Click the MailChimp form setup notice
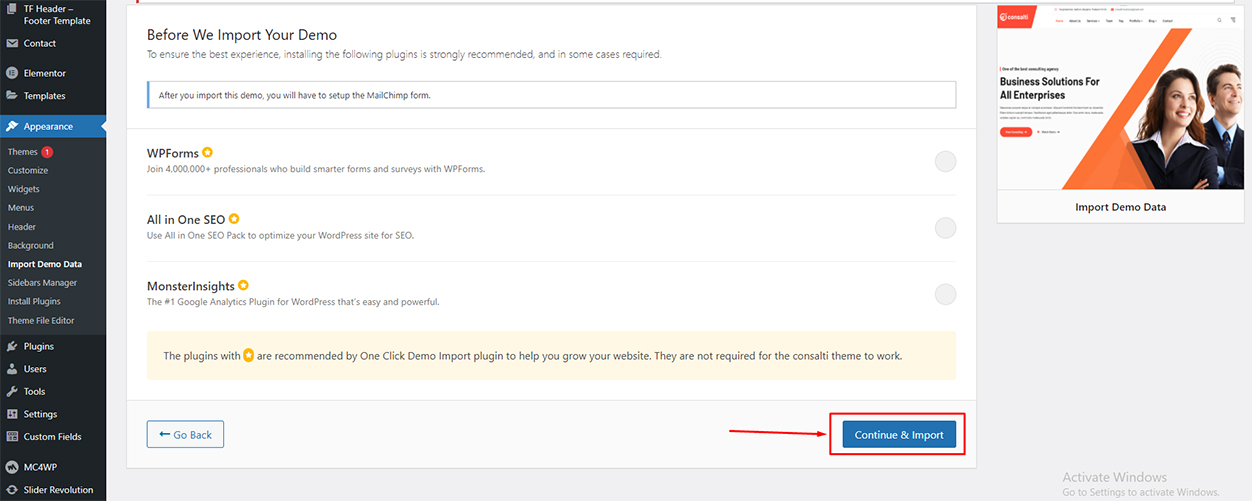Screen dimensions: 1252x501 [551, 95]
